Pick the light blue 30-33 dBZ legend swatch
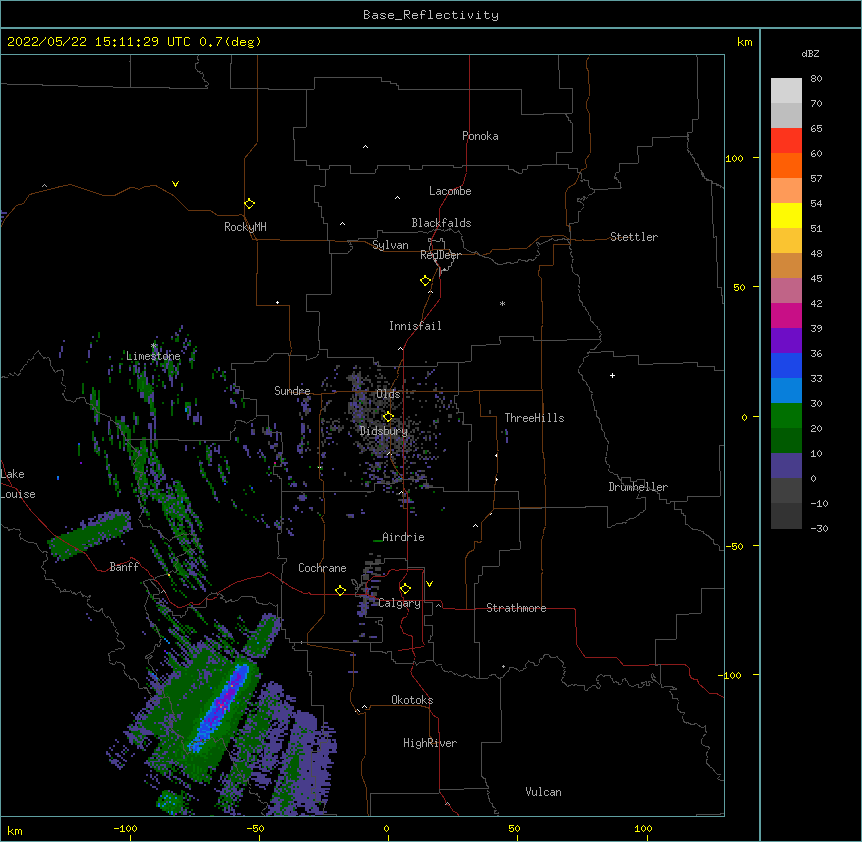862x842 pixels. coord(786,390)
